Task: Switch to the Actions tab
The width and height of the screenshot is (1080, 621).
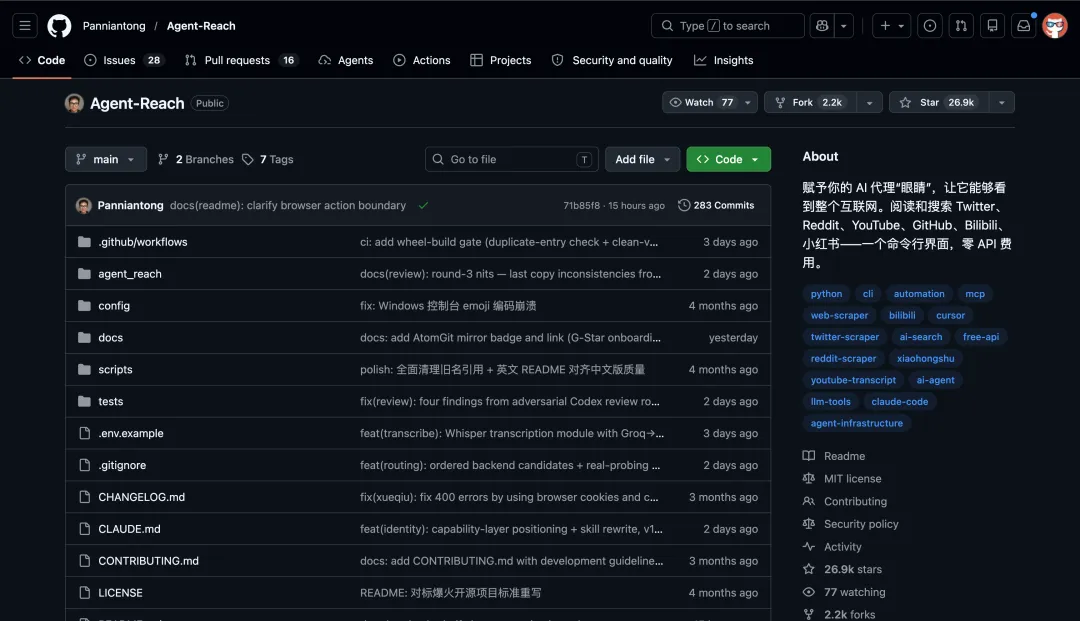Action: [422, 61]
